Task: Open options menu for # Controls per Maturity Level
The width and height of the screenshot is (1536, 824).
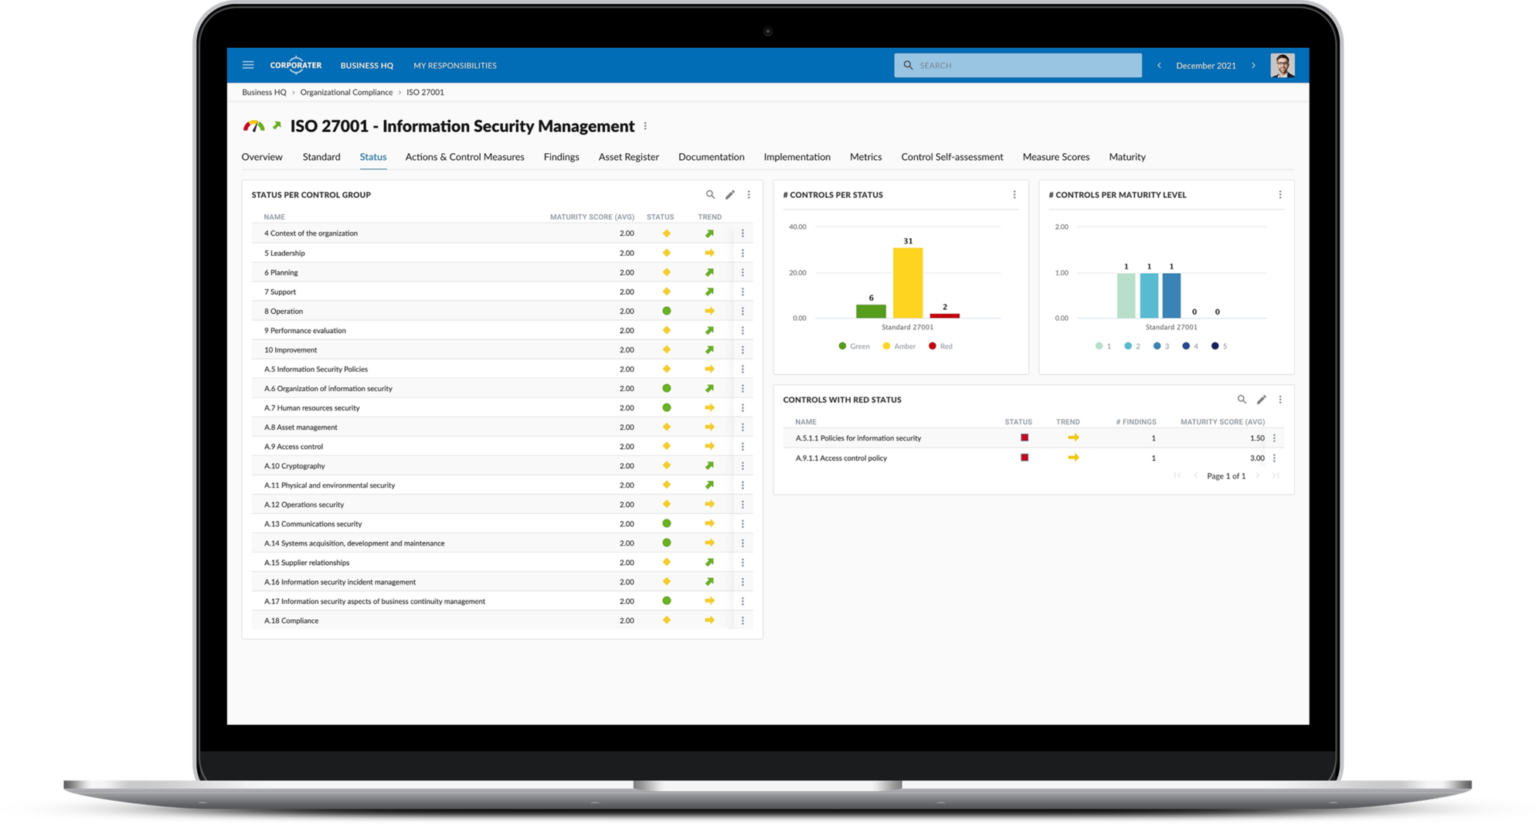Action: point(1280,195)
